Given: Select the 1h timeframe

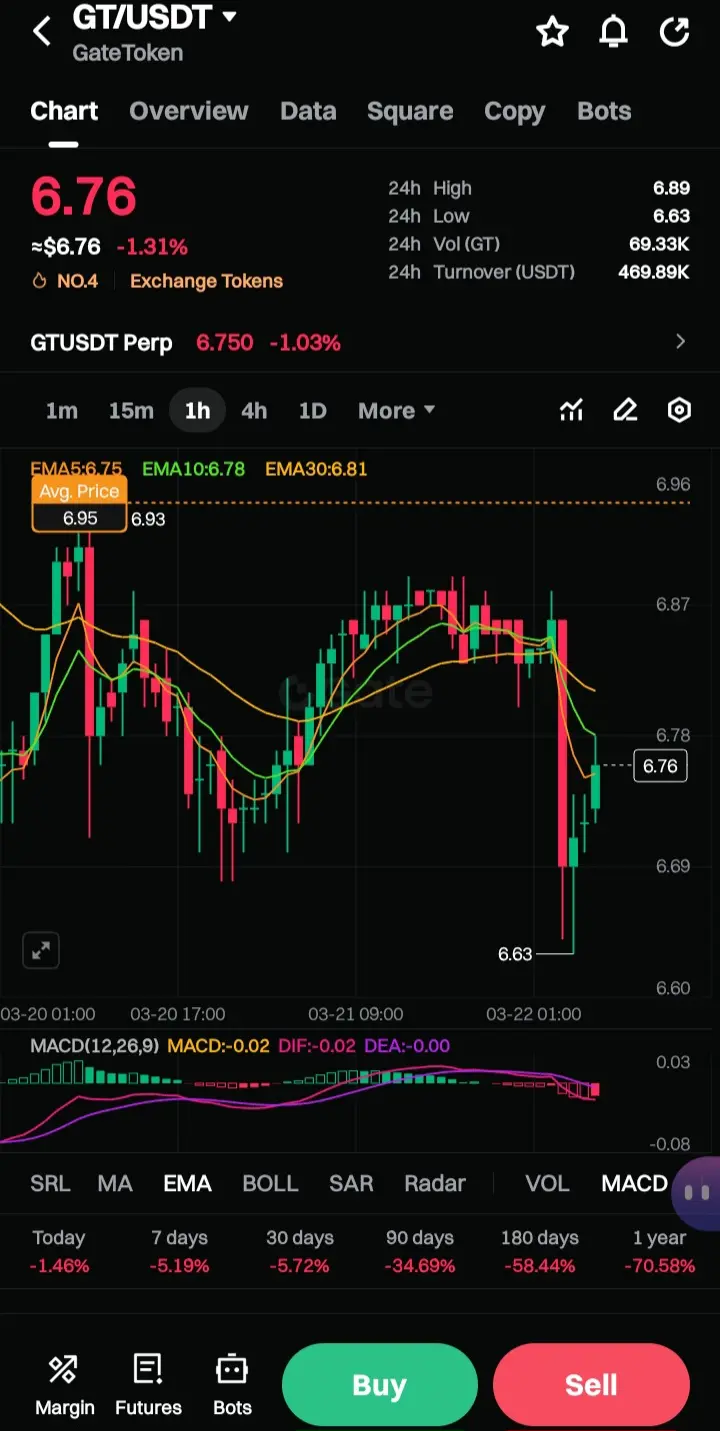Looking at the screenshot, I should point(197,411).
